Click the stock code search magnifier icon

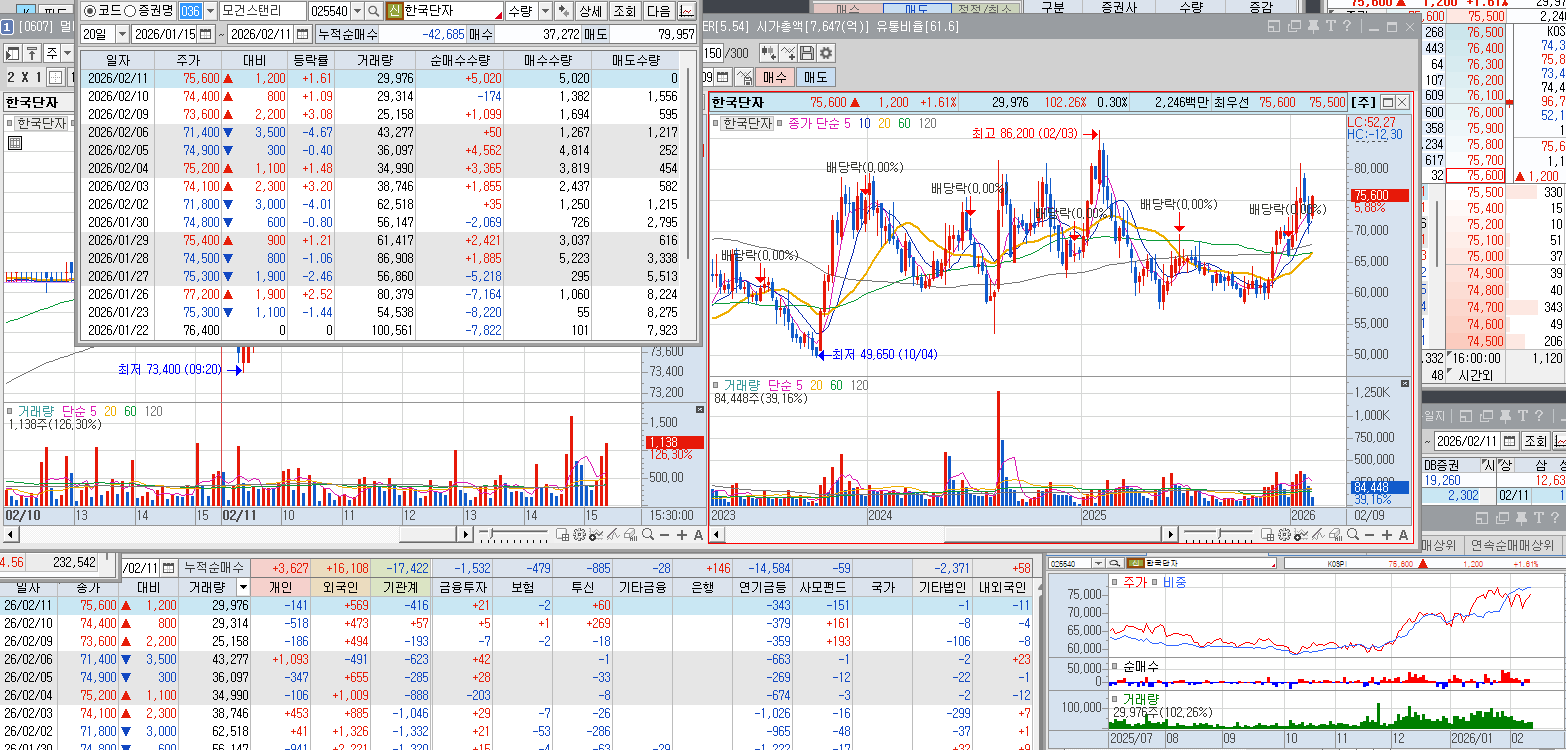click(x=373, y=11)
